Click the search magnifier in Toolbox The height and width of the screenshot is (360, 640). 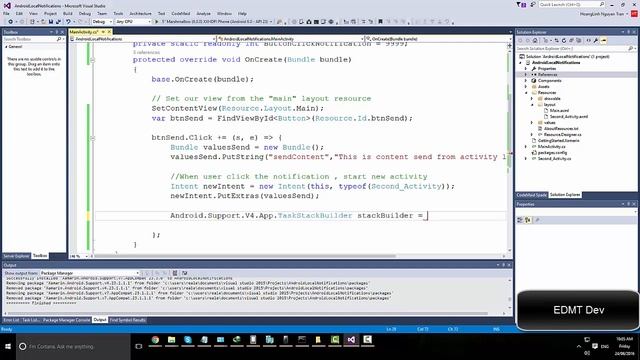[x=59, y=39]
